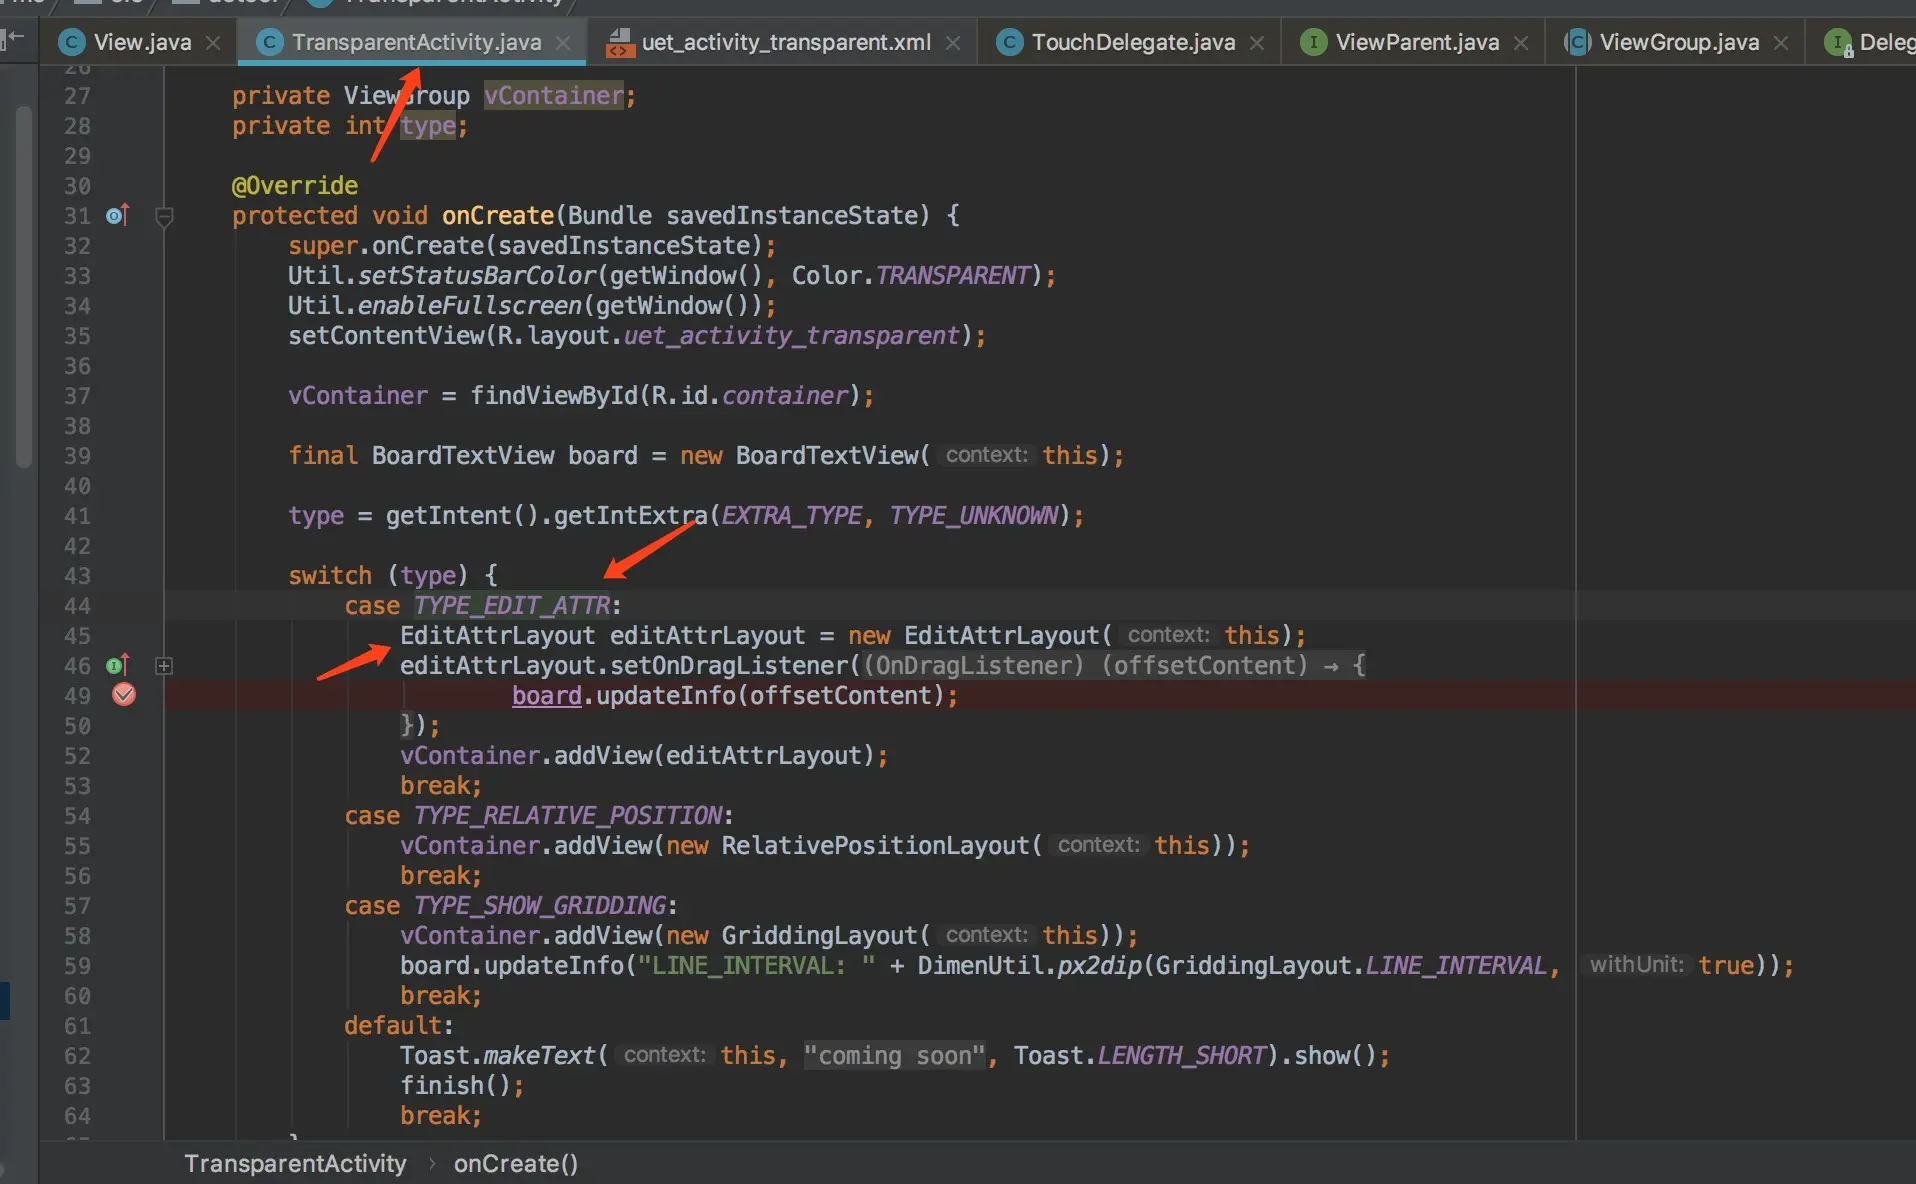Screen dimensions: 1916x1184
Task: Click the default keyword on line 61
Action: tap(393, 1025)
